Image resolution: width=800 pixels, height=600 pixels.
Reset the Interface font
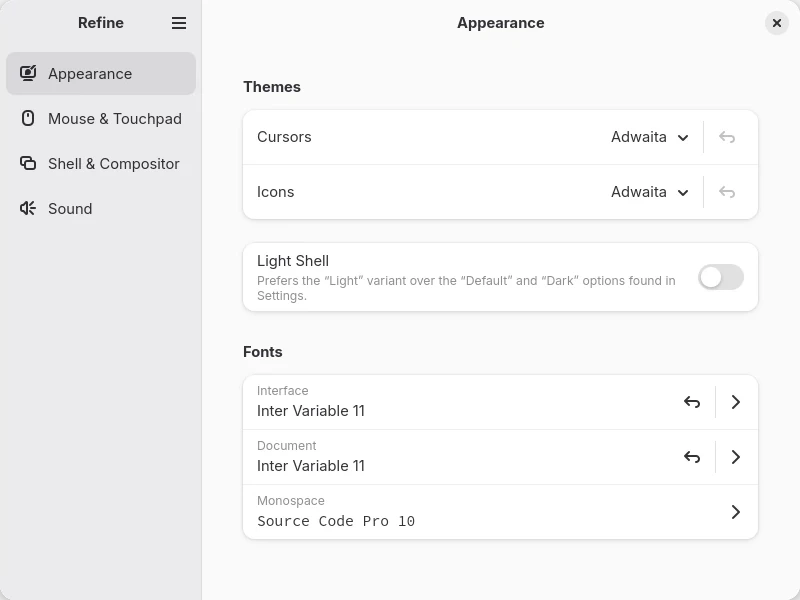pos(691,402)
